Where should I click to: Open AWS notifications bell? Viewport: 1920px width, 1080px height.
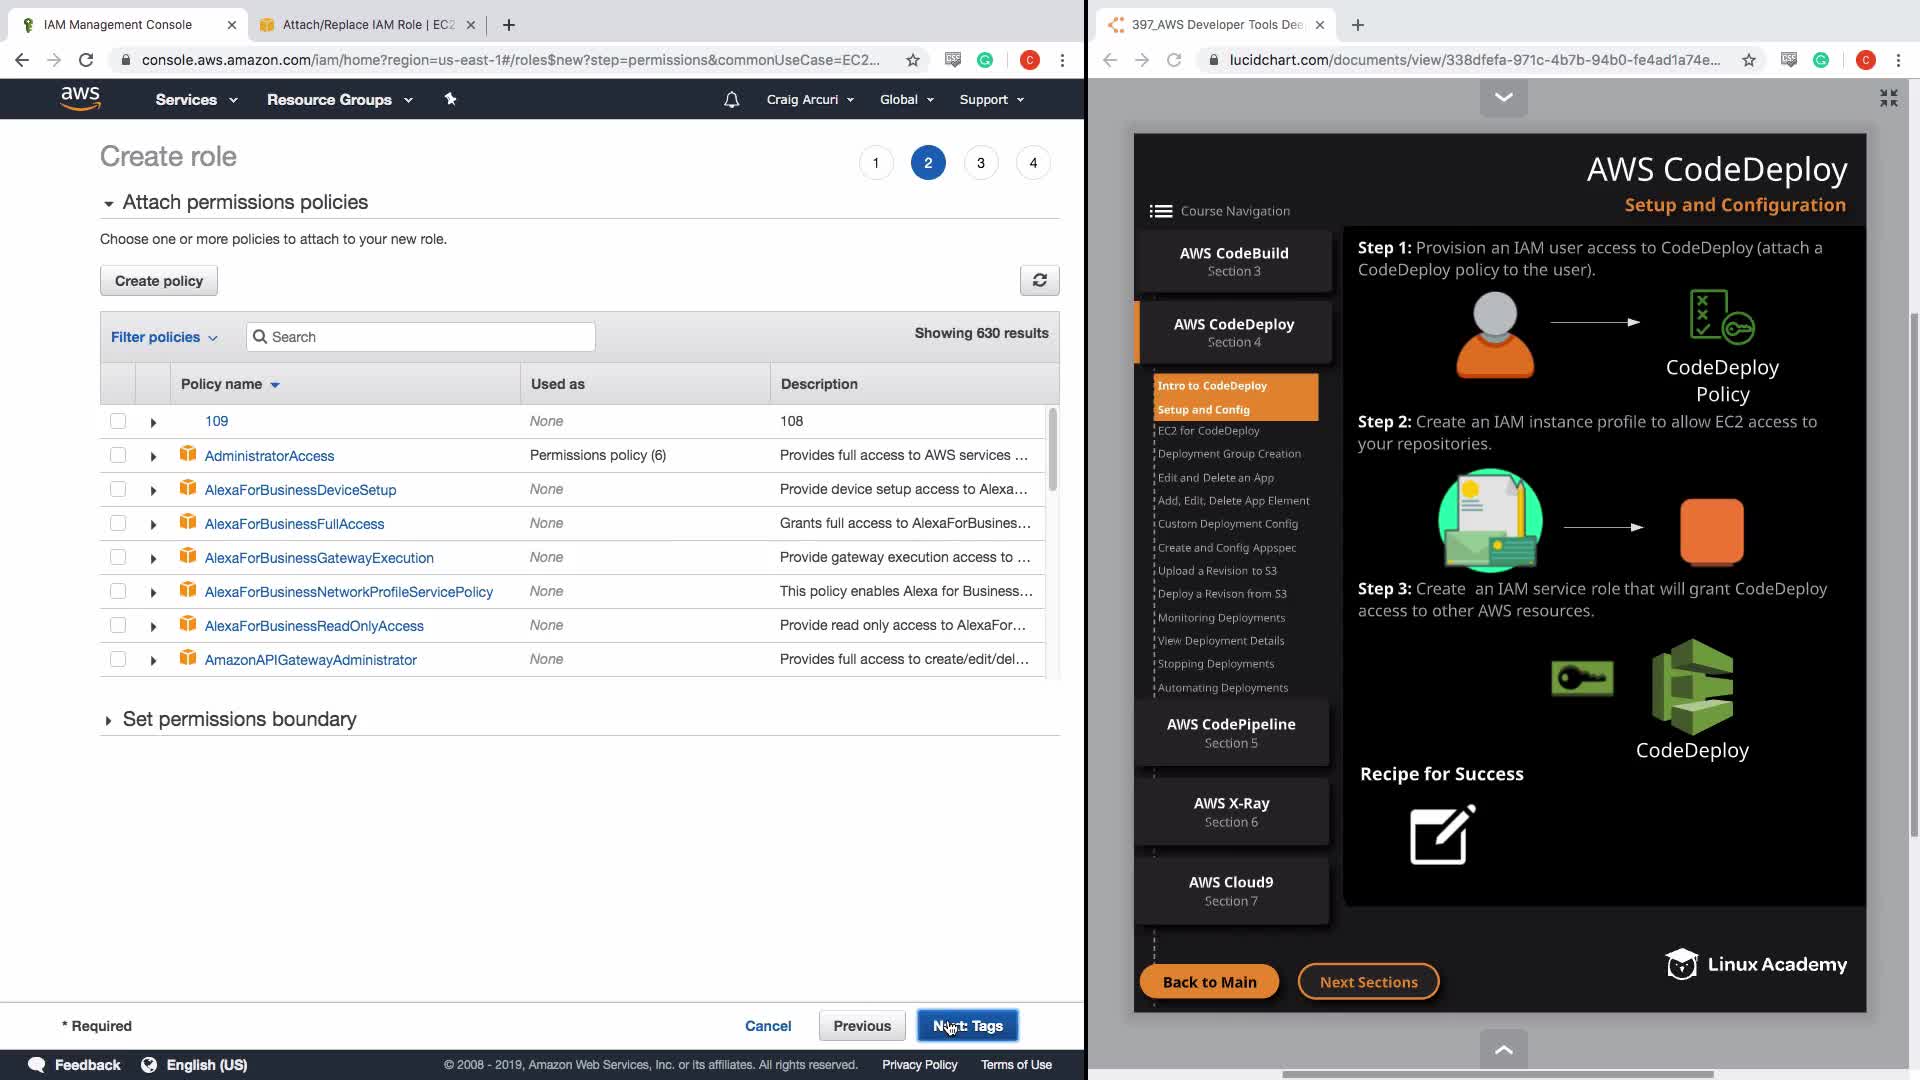click(x=731, y=100)
